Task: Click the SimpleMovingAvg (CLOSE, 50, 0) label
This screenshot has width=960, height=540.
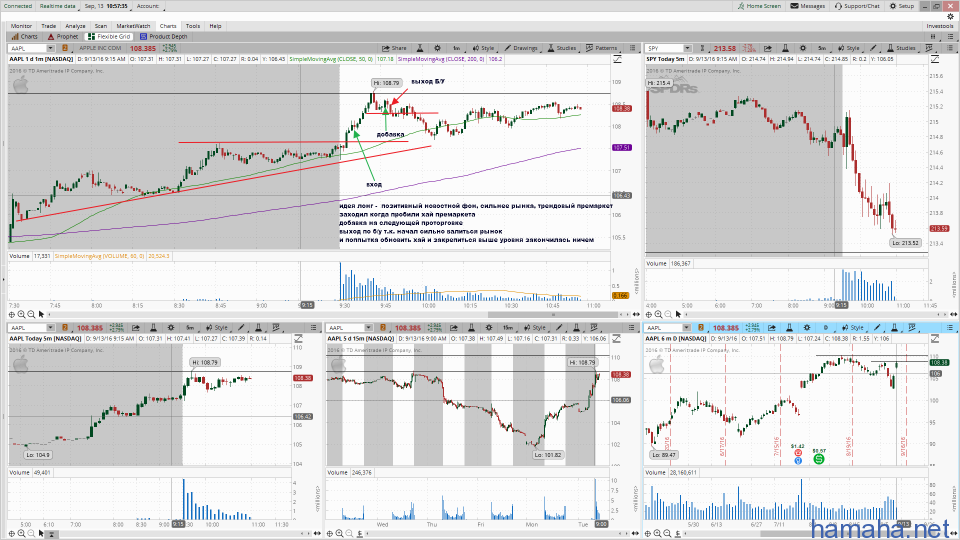Action: 331,59
